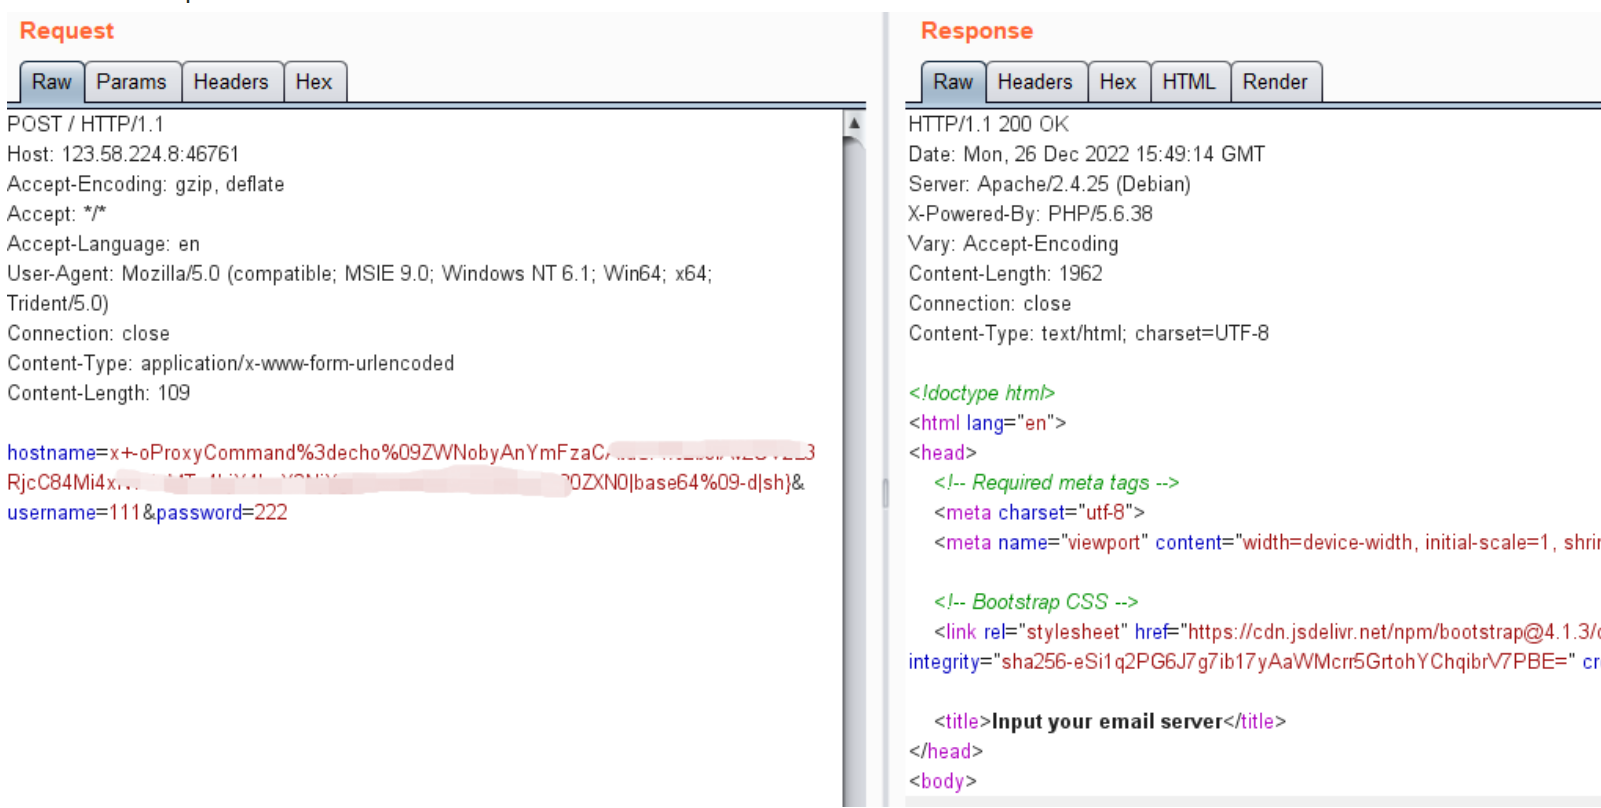Select the Response Raw tab
The image size is (1601, 808).
click(953, 82)
